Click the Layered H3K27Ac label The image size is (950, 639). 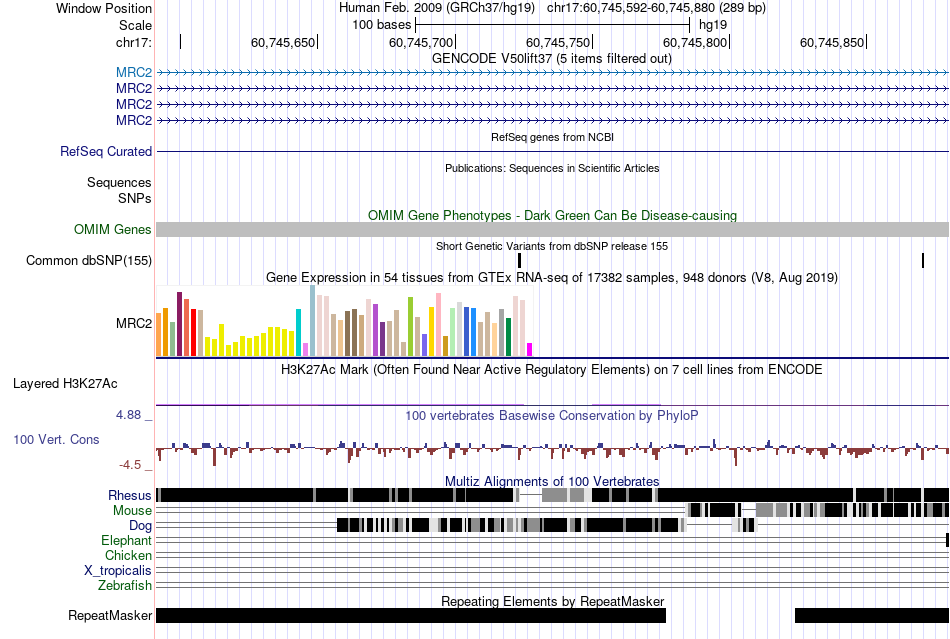click(x=65, y=383)
